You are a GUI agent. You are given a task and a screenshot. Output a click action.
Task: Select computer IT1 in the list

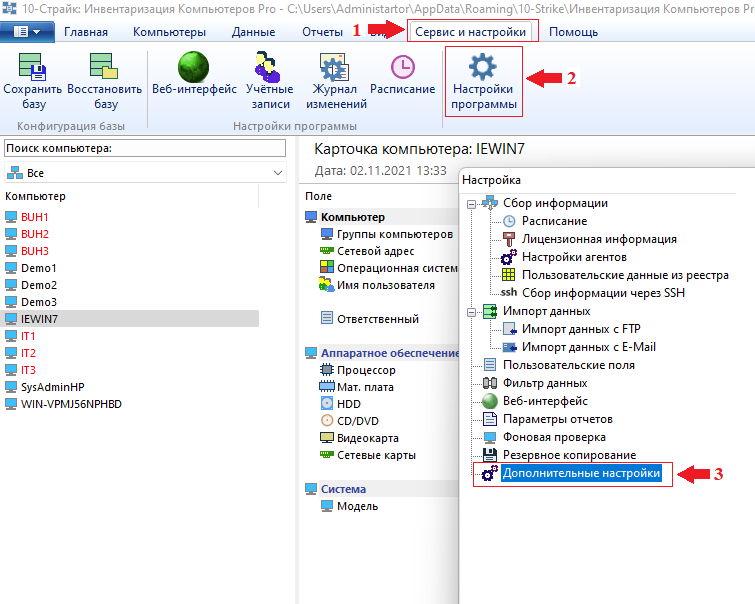[x=27, y=336]
